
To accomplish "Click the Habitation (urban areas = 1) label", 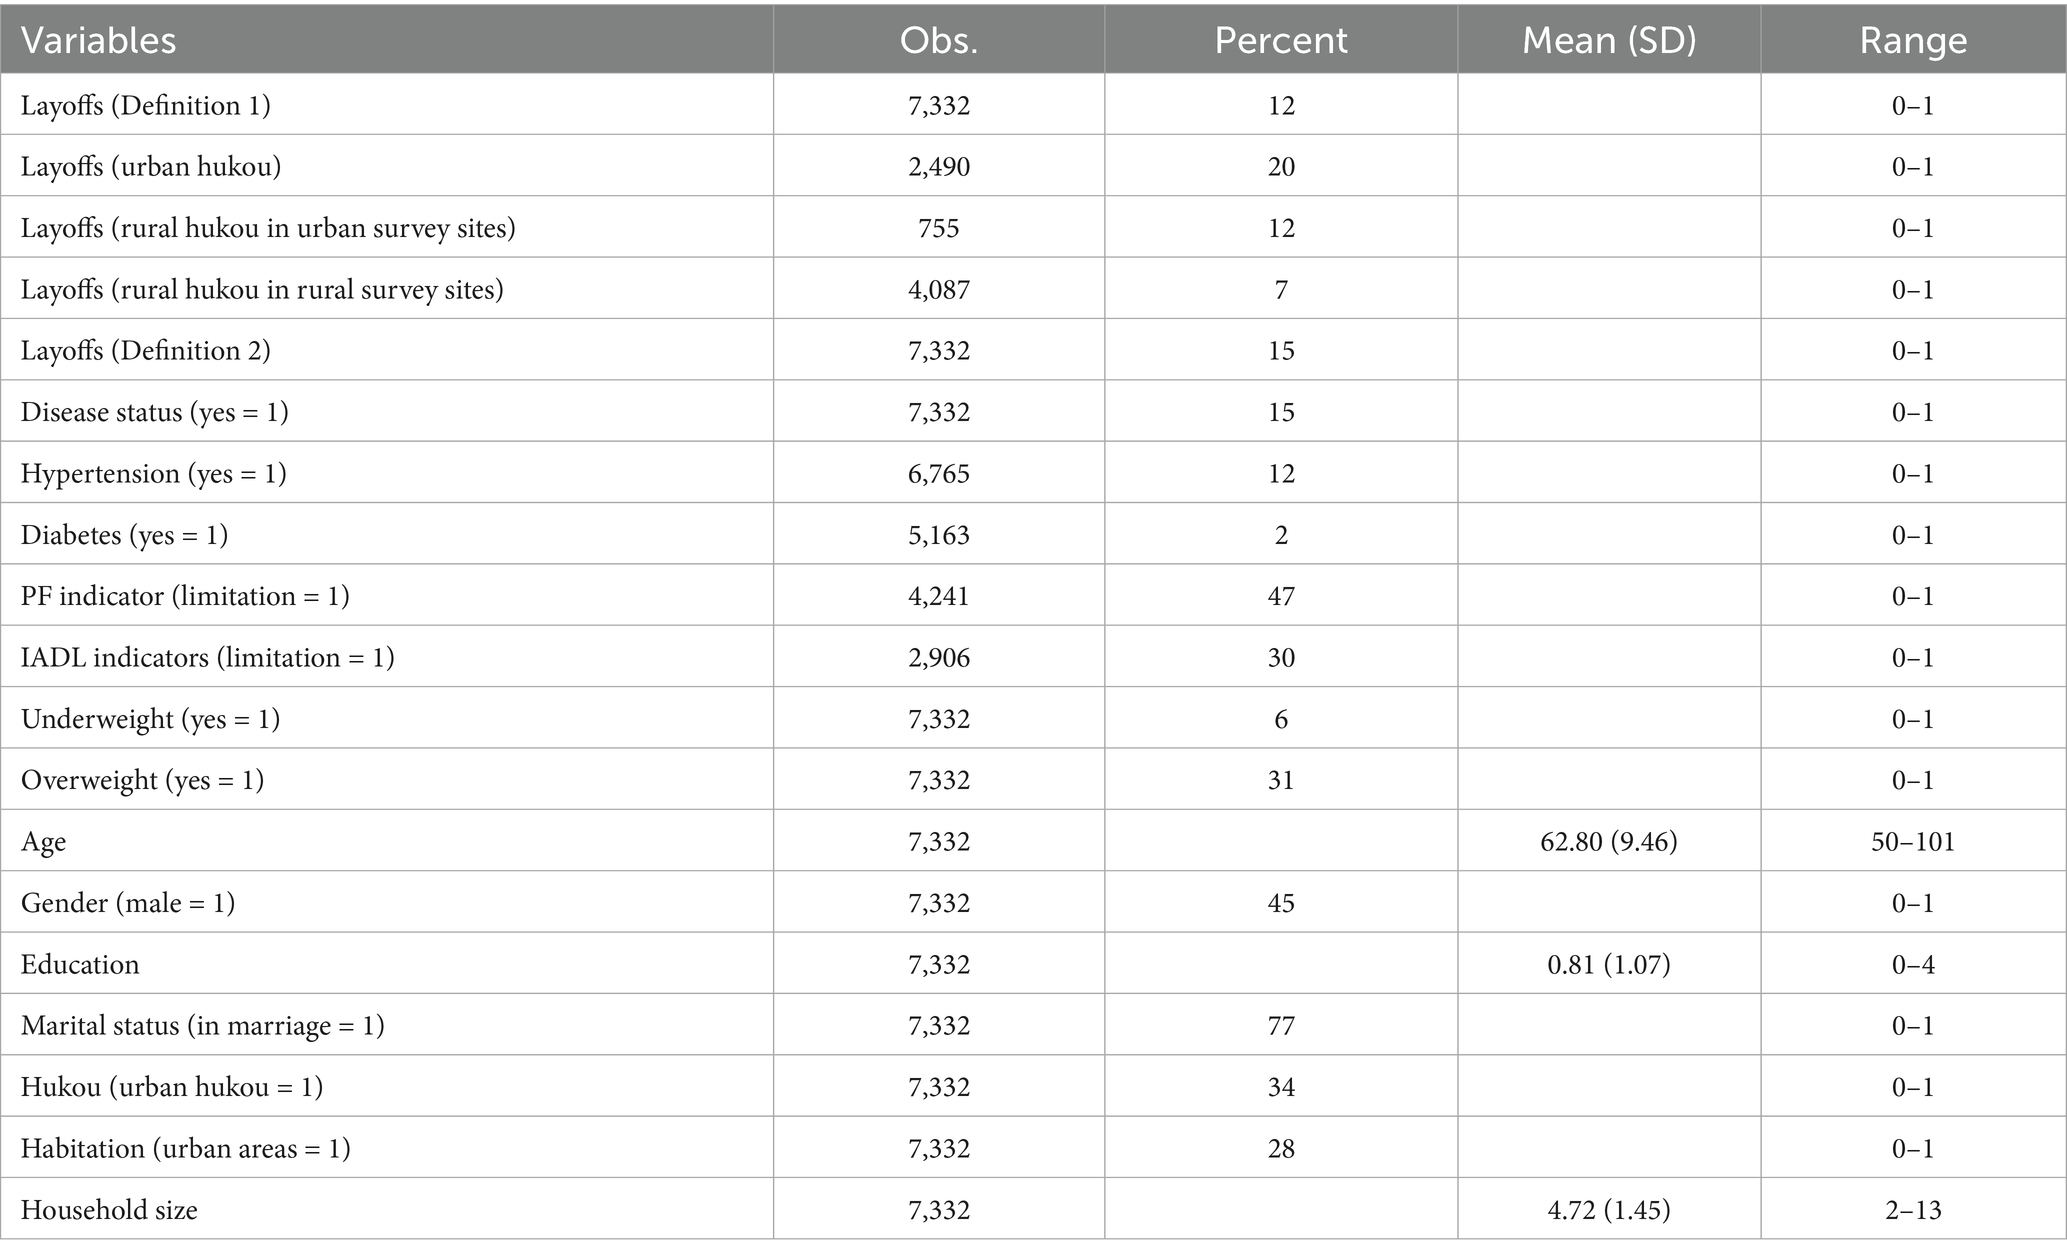I will tap(186, 1148).
